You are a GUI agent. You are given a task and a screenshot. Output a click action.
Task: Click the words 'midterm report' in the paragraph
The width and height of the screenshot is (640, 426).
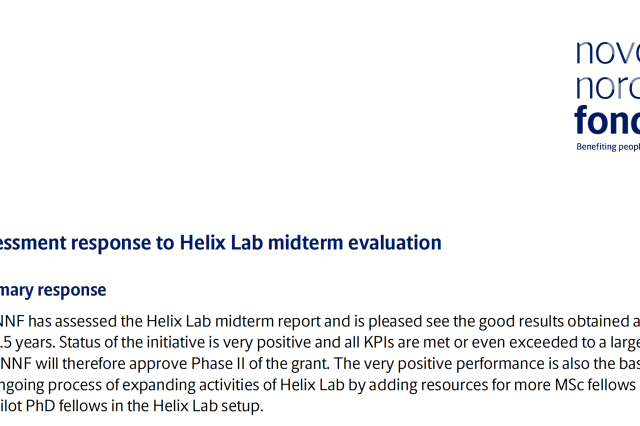click(x=267, y=322)
